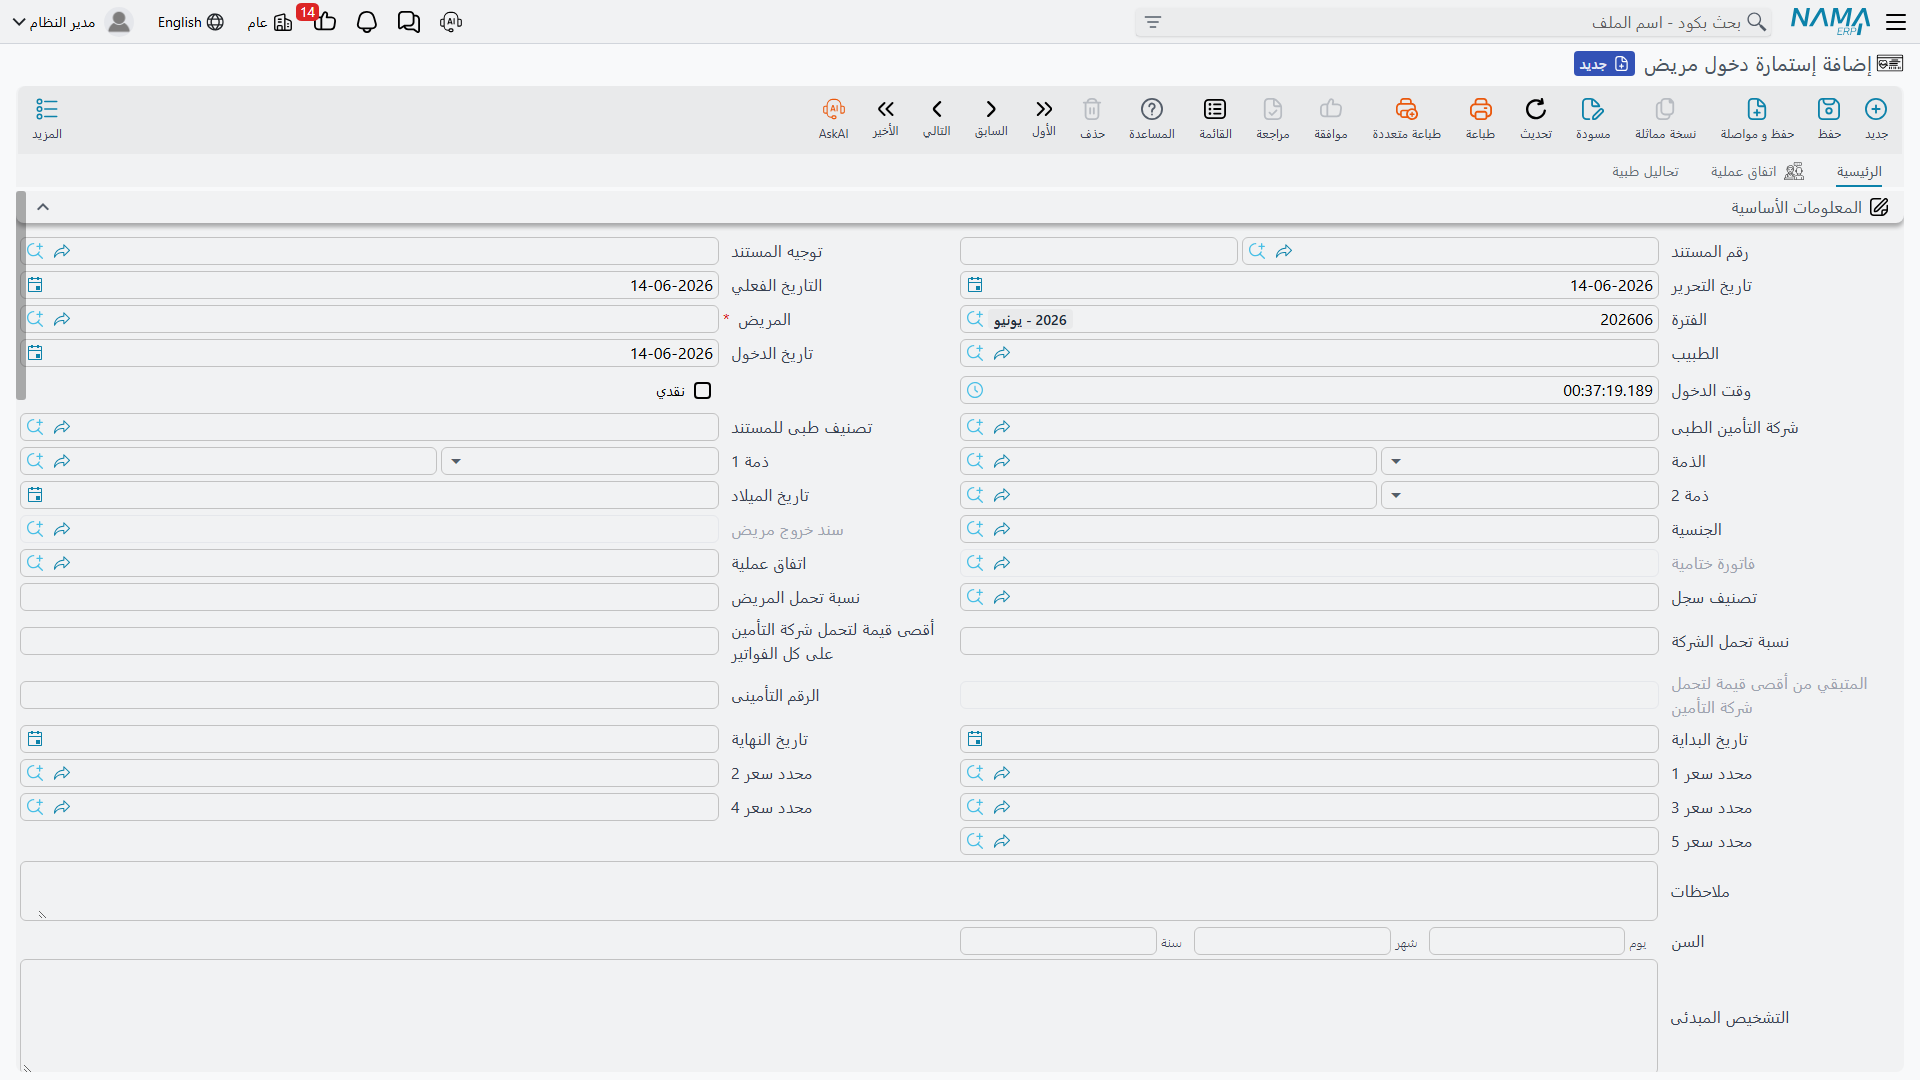Click the clock icon for وقت الدخول

(x=975, y=391)
